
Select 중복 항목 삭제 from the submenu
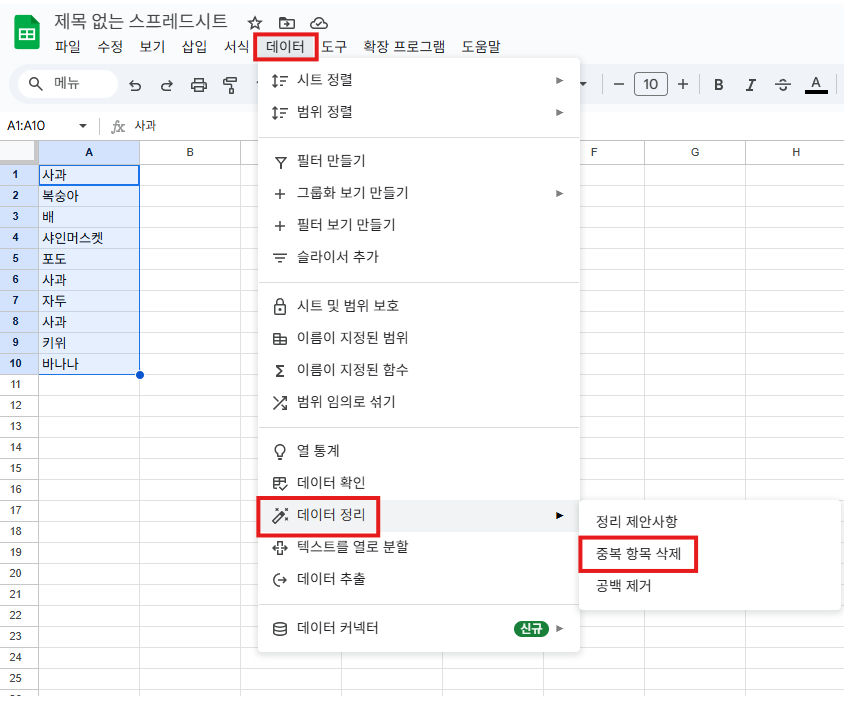coord(637,554)
